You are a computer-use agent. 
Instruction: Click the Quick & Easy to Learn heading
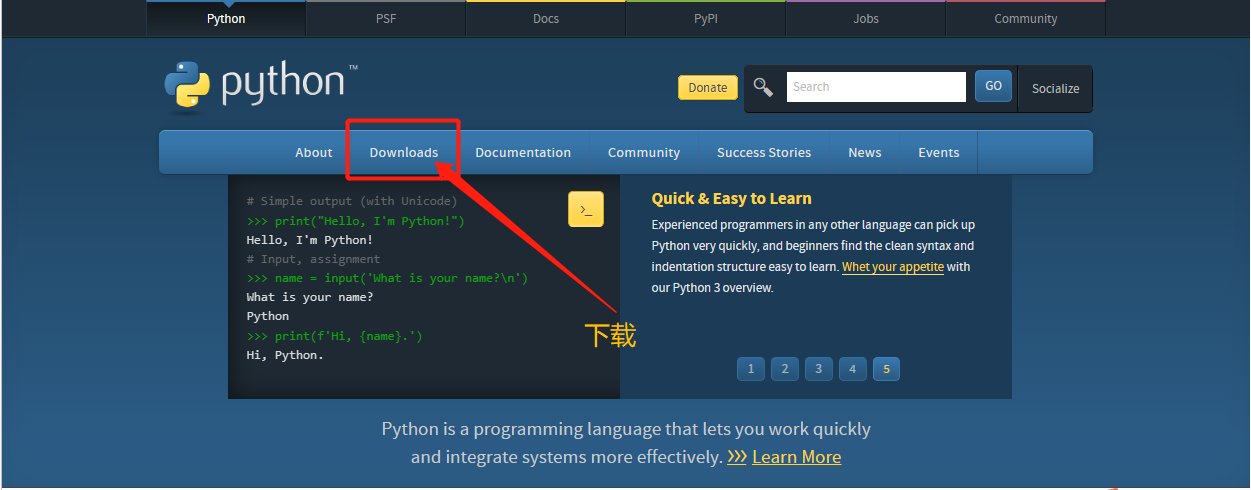tap(732, 198)
